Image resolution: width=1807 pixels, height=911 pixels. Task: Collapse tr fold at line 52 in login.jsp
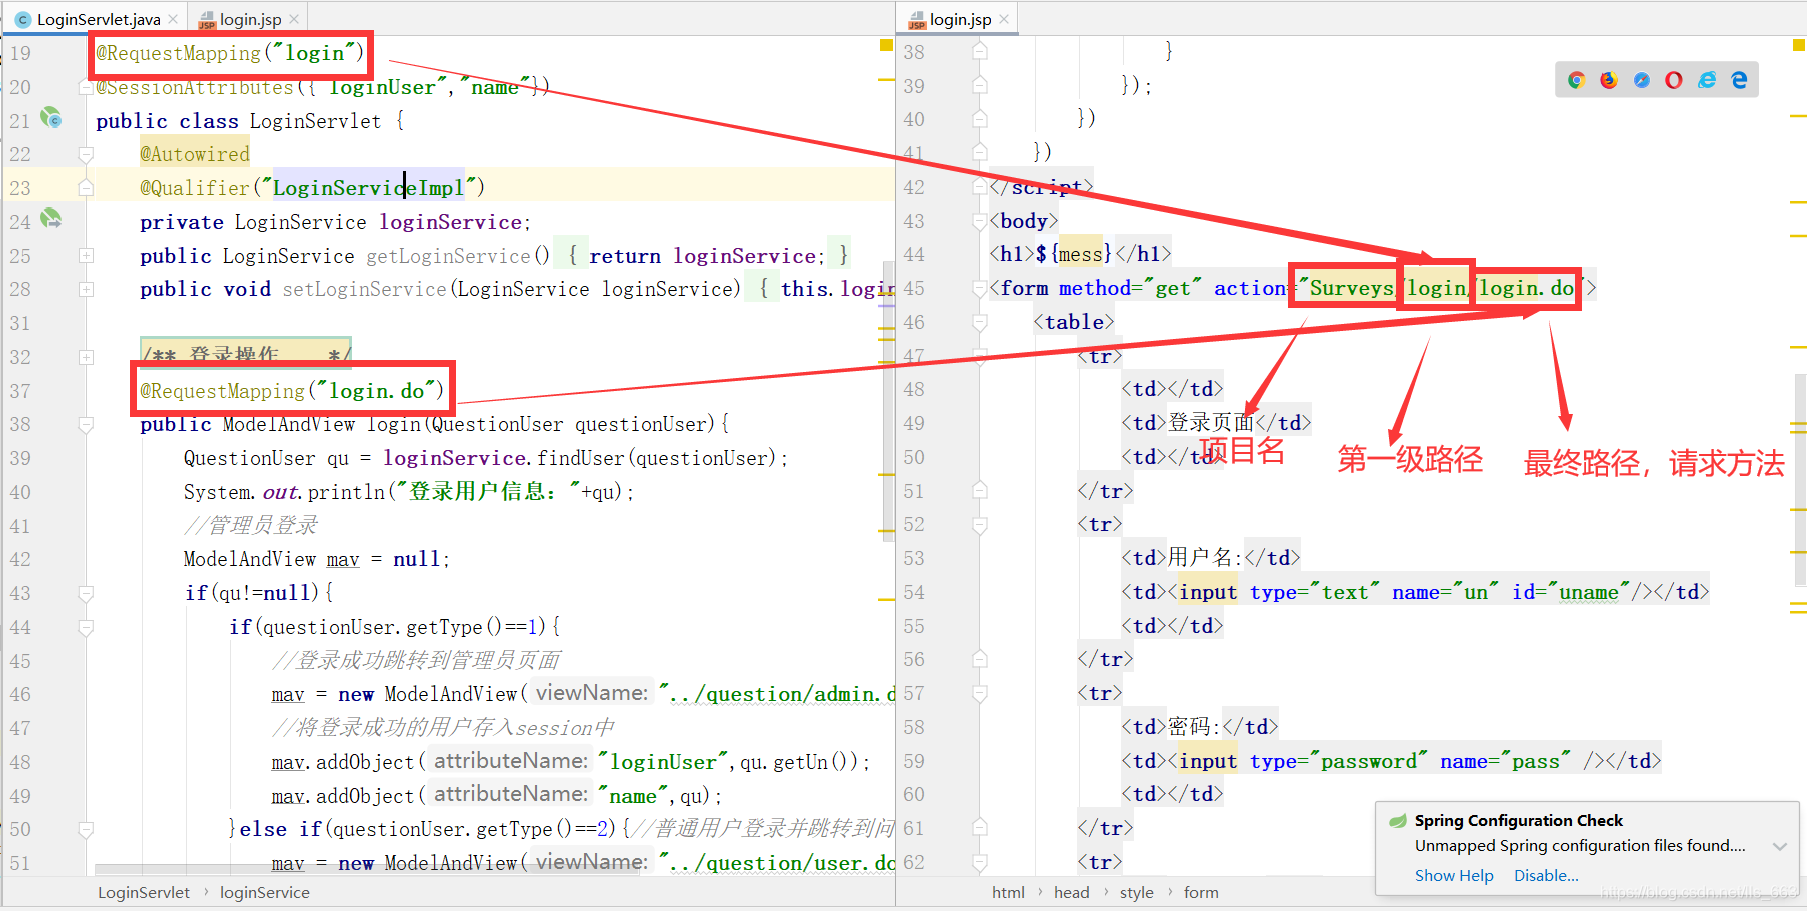tap(980, 525)
